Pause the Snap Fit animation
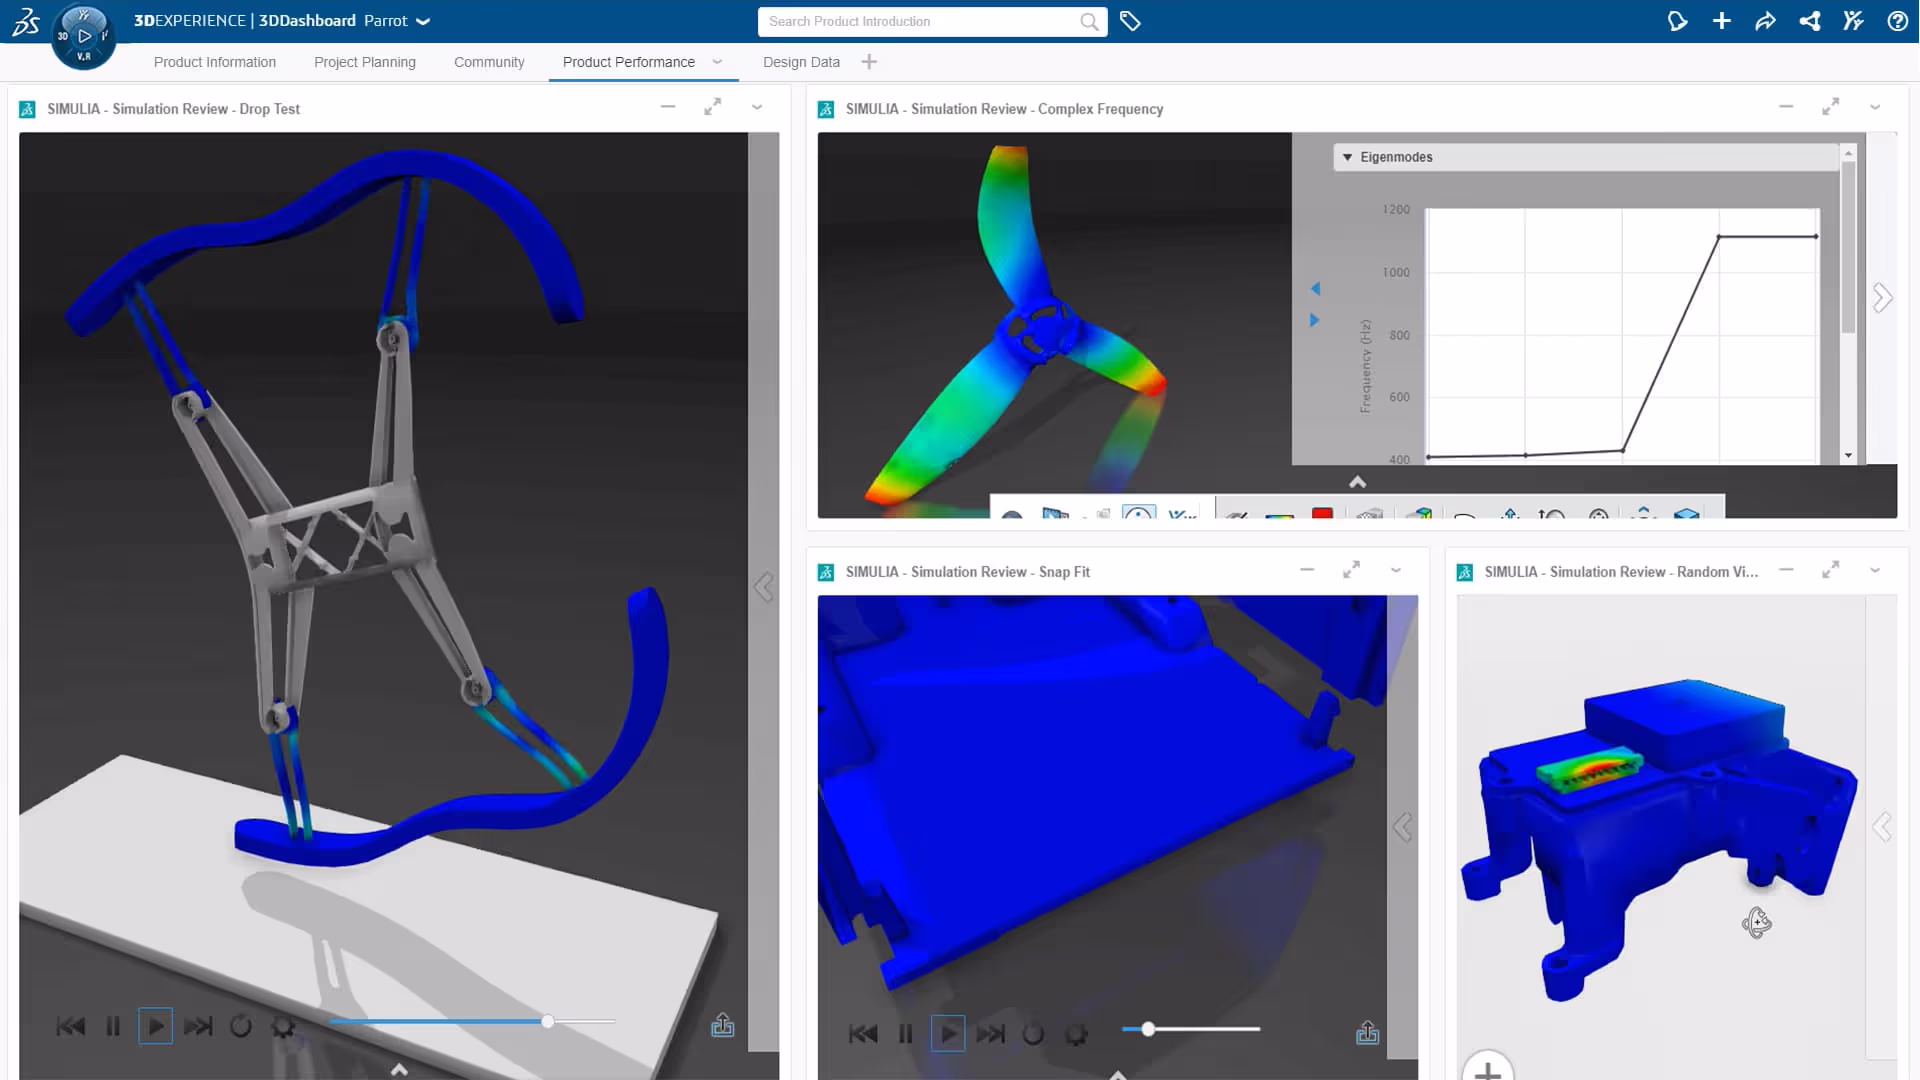The width and height of the screenshot is (1920, 1080). (x=905, y=1033)
